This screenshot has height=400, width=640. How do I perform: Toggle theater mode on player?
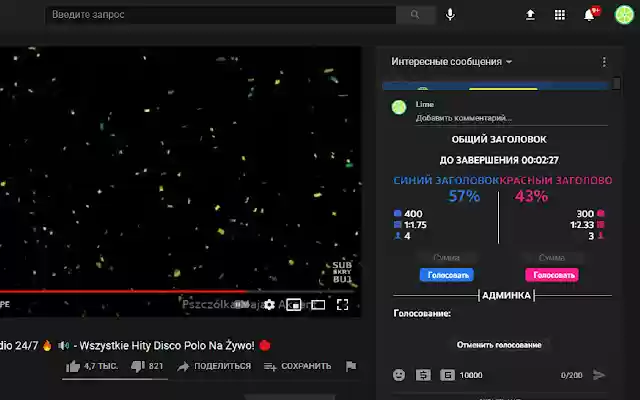pyautogui.click(x=318, y=304)
